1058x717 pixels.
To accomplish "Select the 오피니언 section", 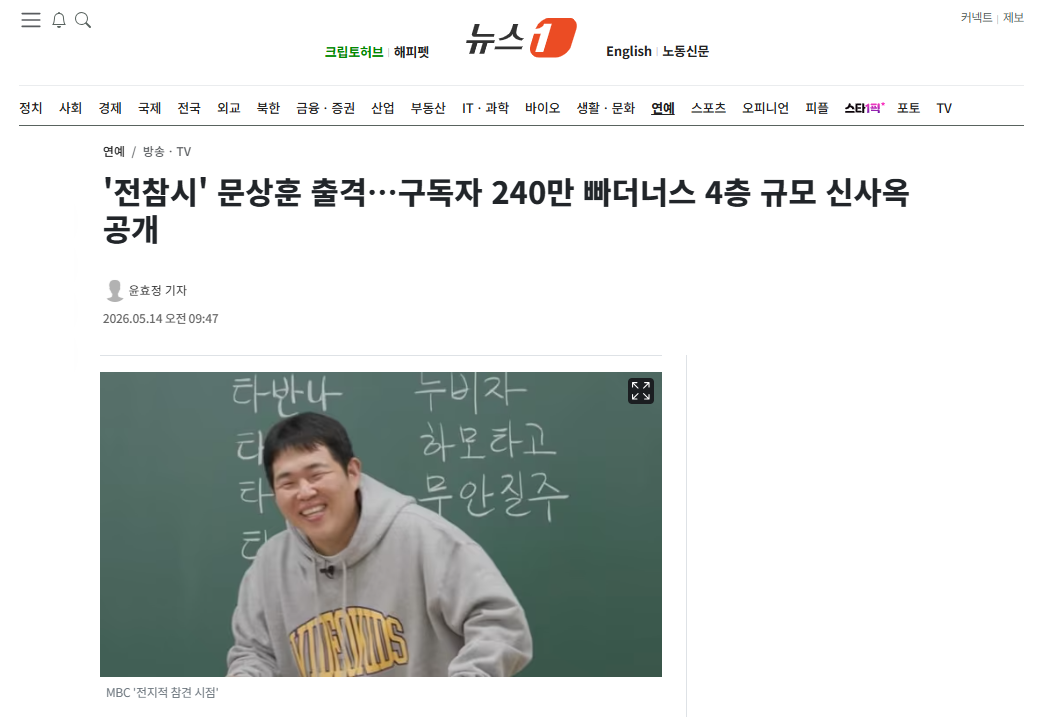I will click(766, 108).
